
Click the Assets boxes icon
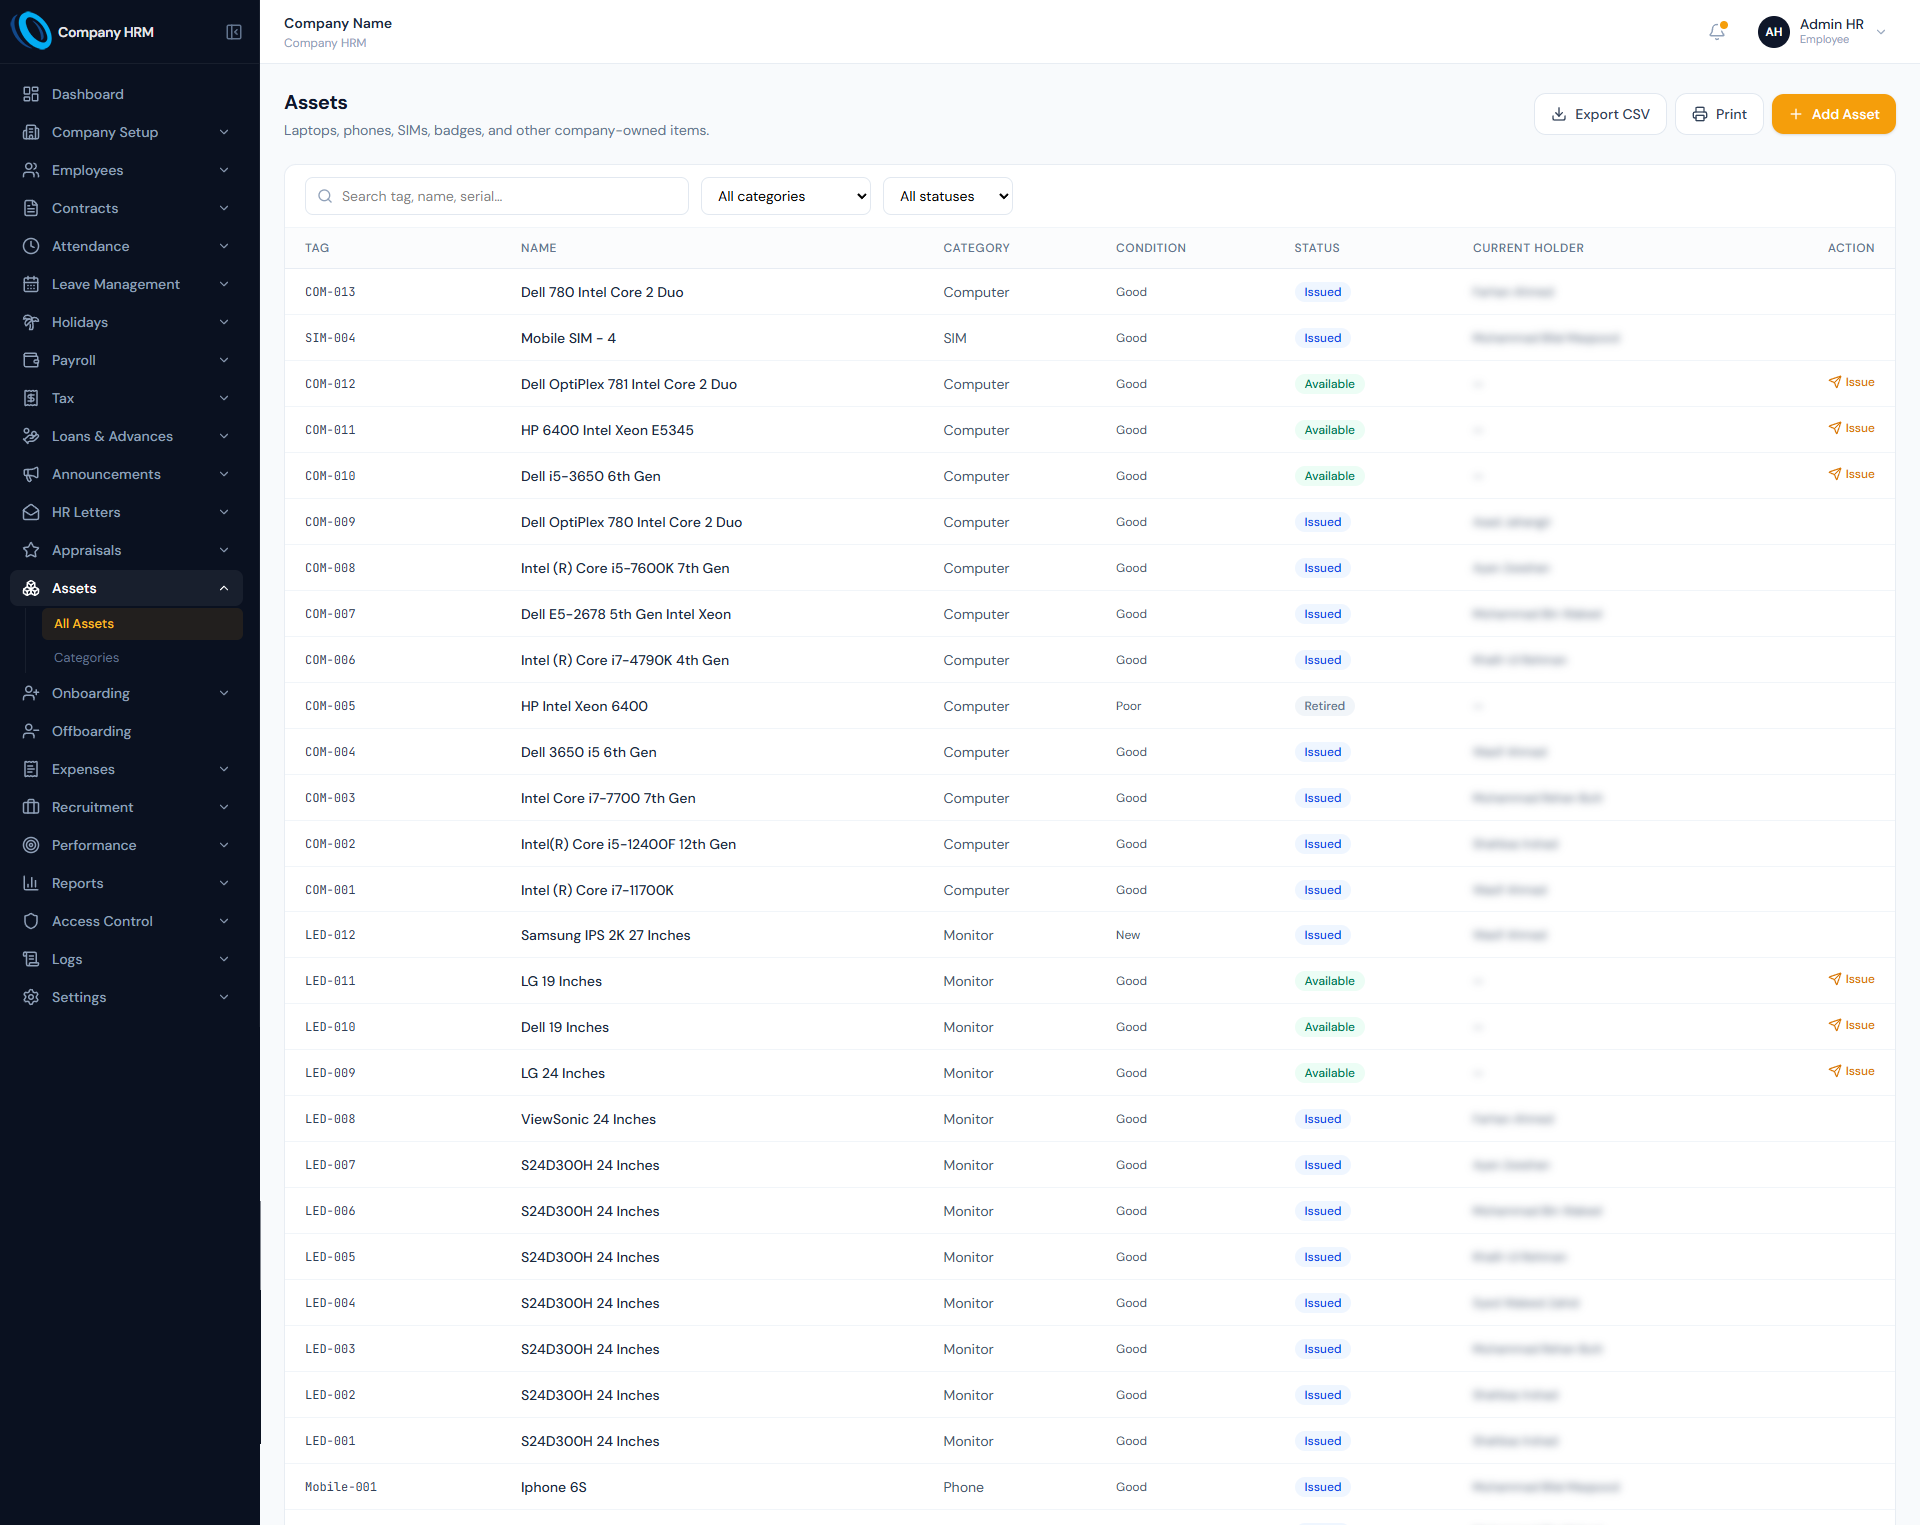[31, 588]
